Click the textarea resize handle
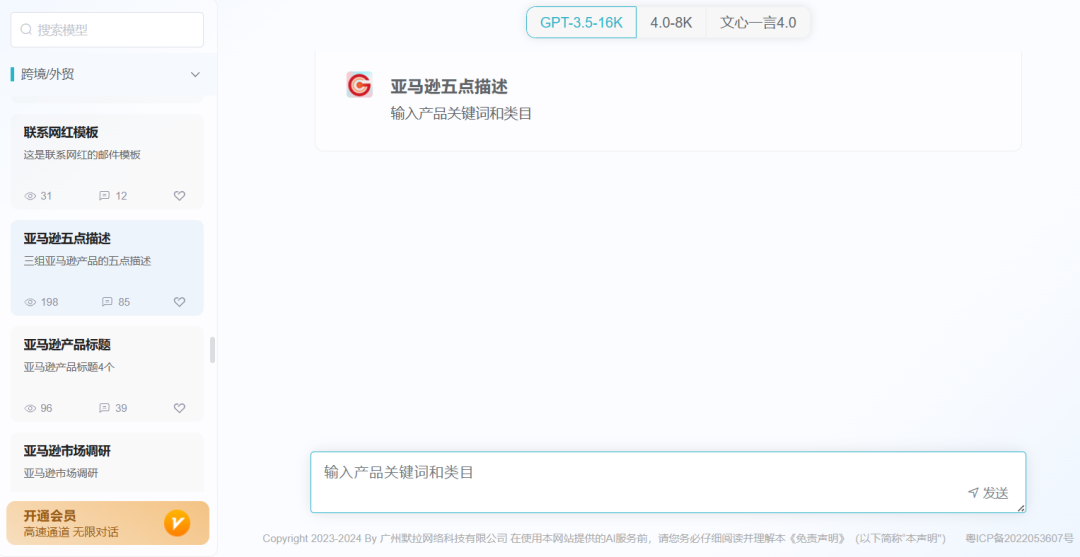Image resolution: width=1080 pixels, height=557 pixels. click(x=1021, y=508)
